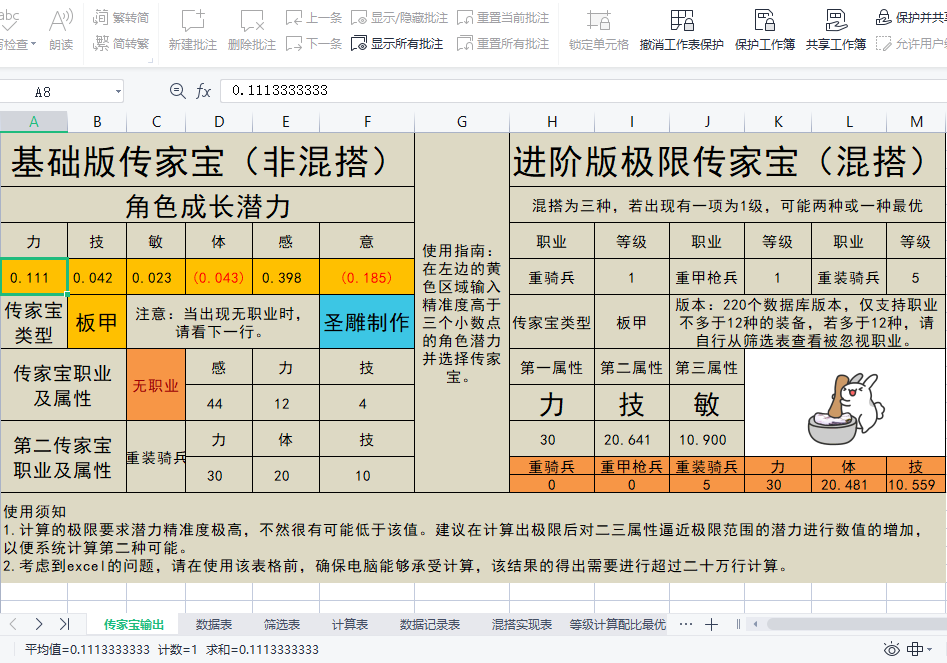The height and width of the screenshot is (663, 947).
Task: Toggle 显示所有批注 show all comments
Action: click(397, 43)
